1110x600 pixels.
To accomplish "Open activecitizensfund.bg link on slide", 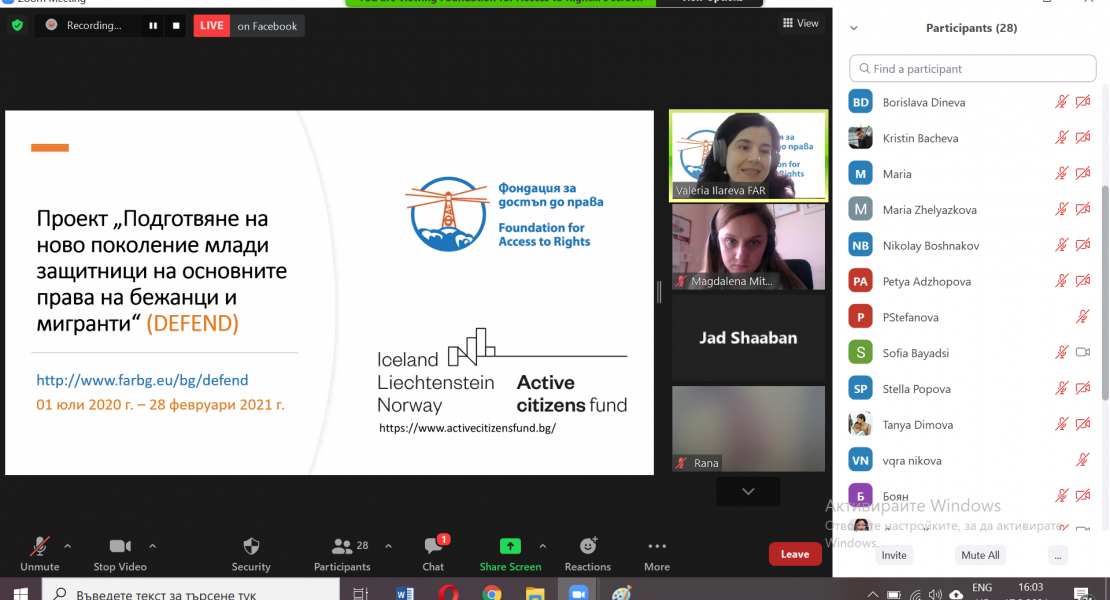I will coord(467,428).
